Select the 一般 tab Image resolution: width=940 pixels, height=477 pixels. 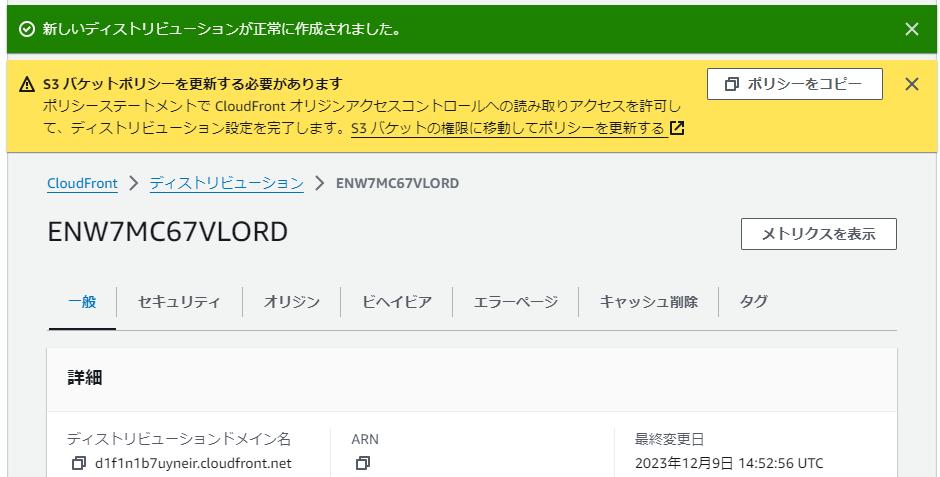pyautogui.click(x=82, y=301)
